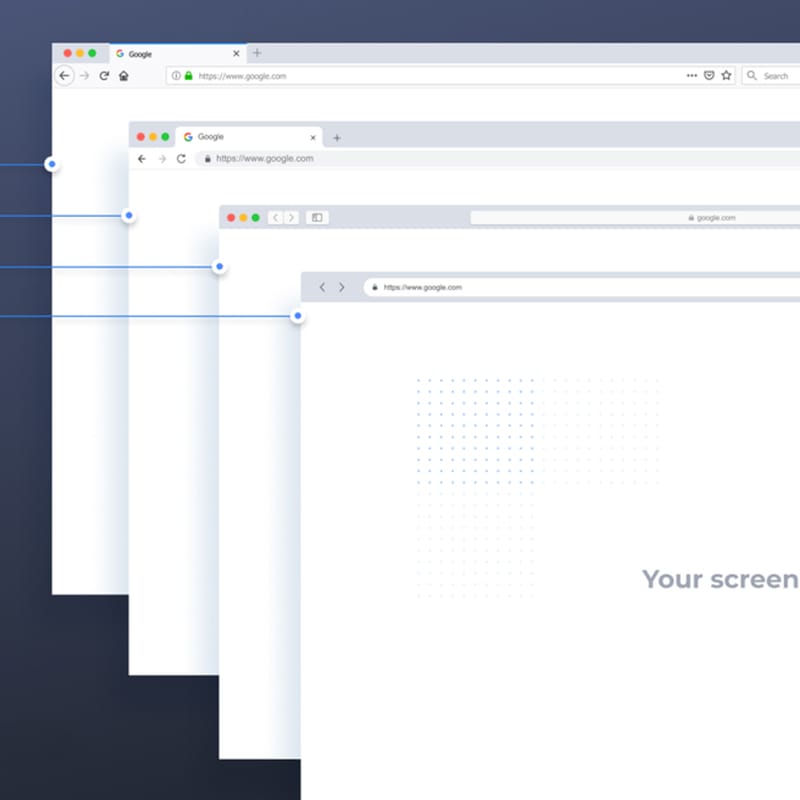Image resolution: width=800 pixels, height=800 pixels.
Task: Click the blue callout dot near the Safari window
Action: (x=217, y=266)
